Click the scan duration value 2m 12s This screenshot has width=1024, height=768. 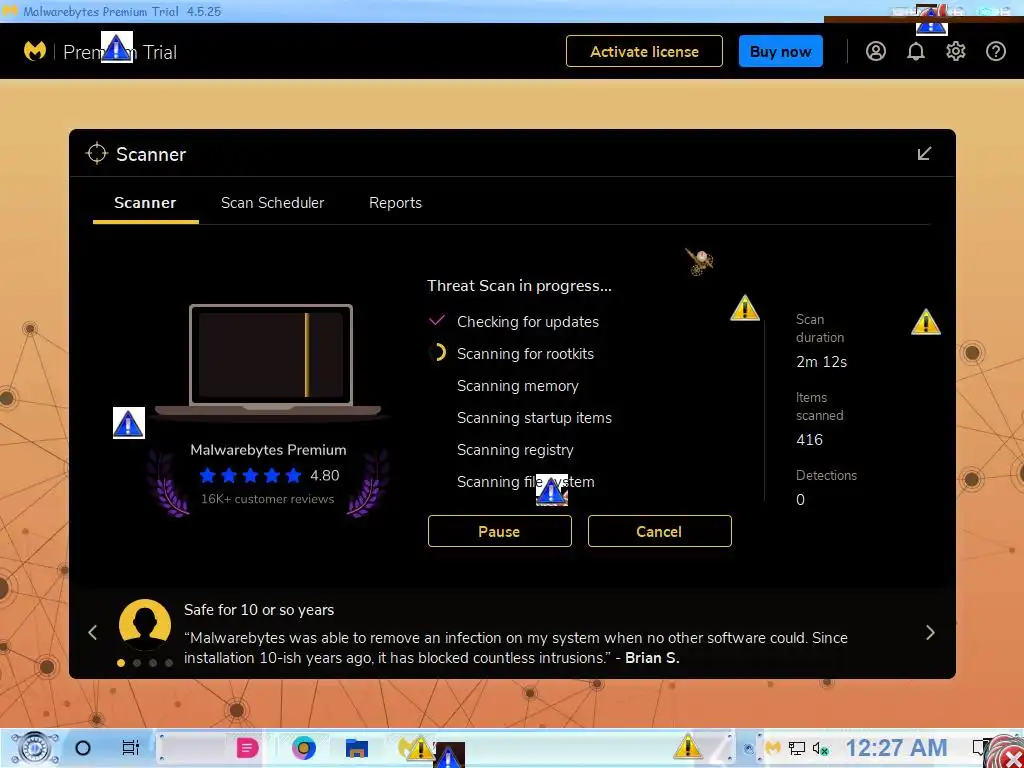point(822,362)
